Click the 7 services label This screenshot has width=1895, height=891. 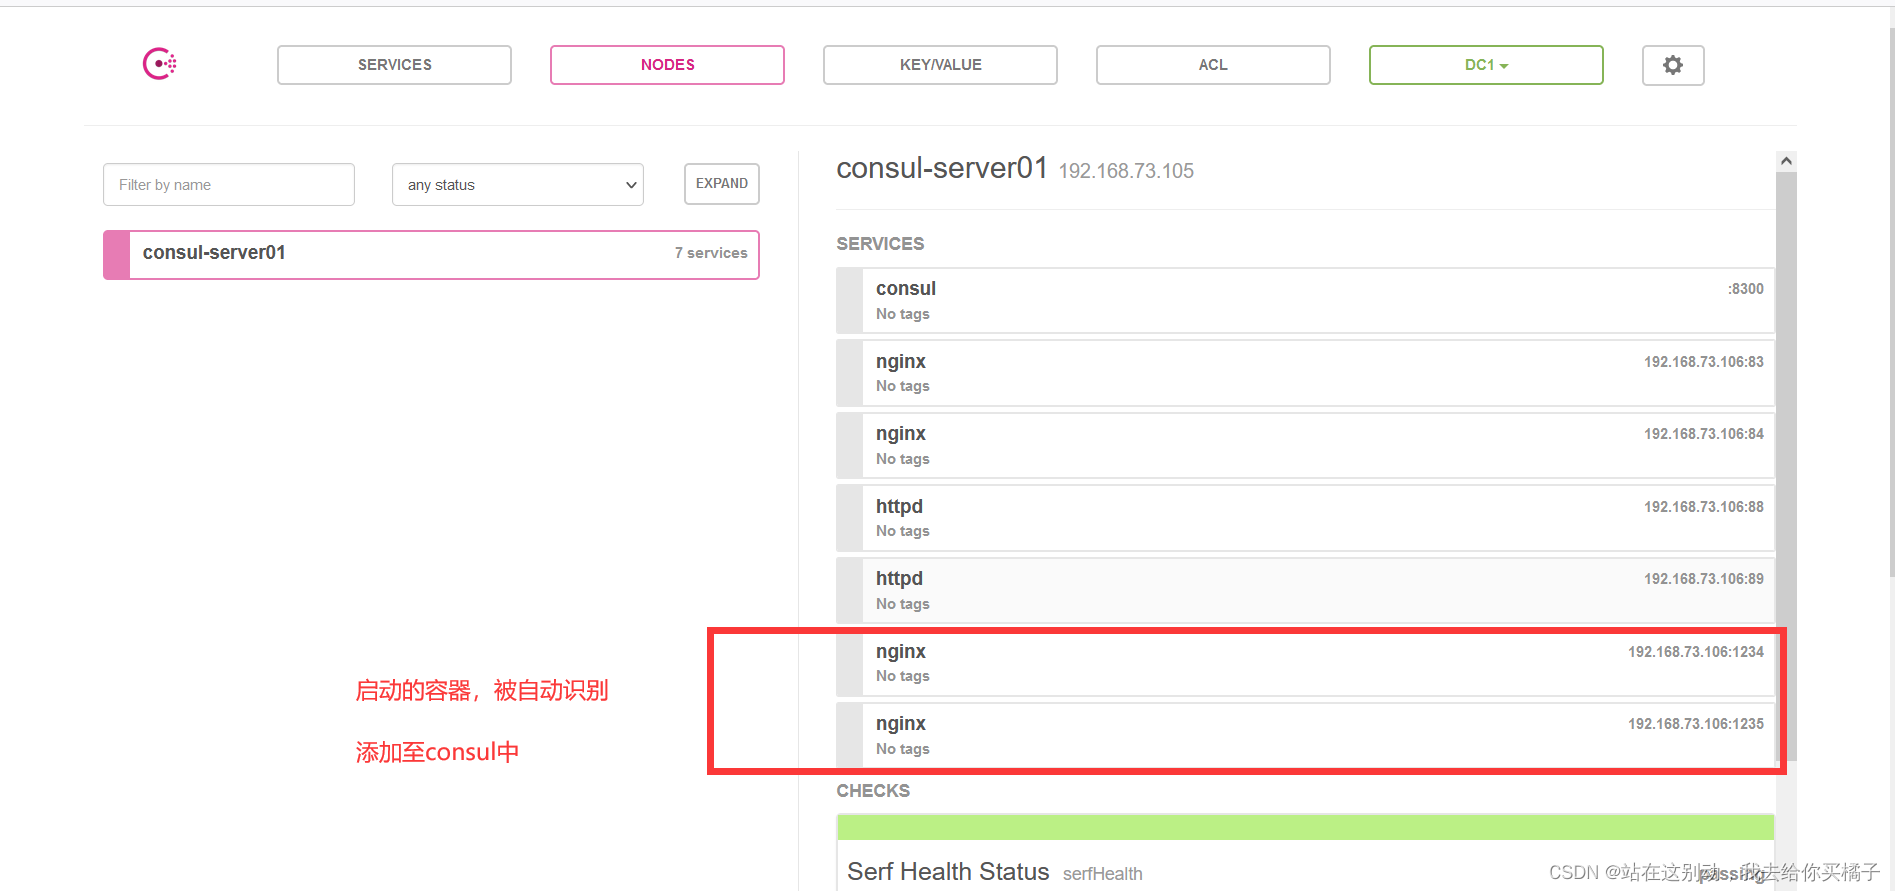[x=711, y=253]
